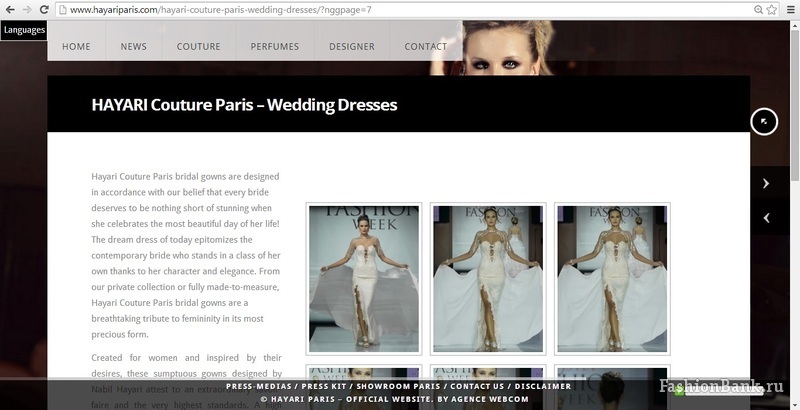This screenshot has height=410, width=800.
Task: Click the browser Forward arrow
Action: (27, 10)
